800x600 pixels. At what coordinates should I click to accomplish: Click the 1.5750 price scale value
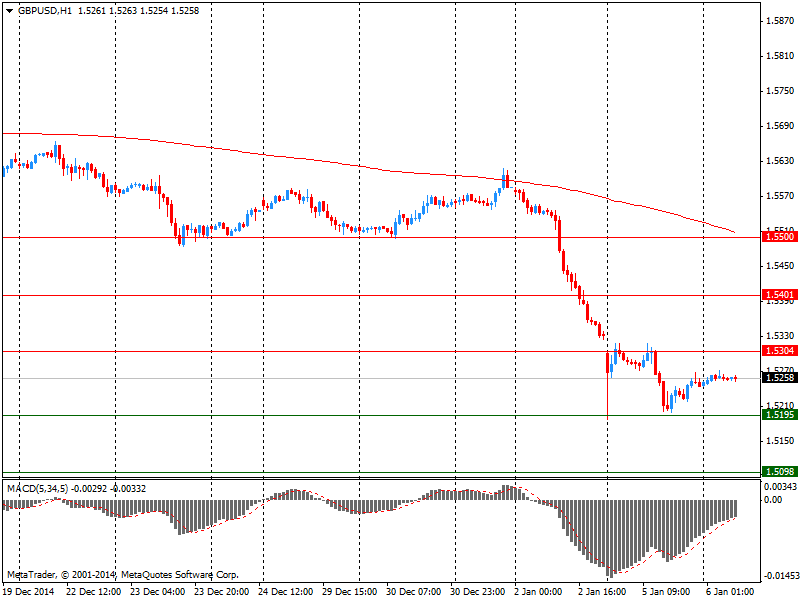point(780,91)
